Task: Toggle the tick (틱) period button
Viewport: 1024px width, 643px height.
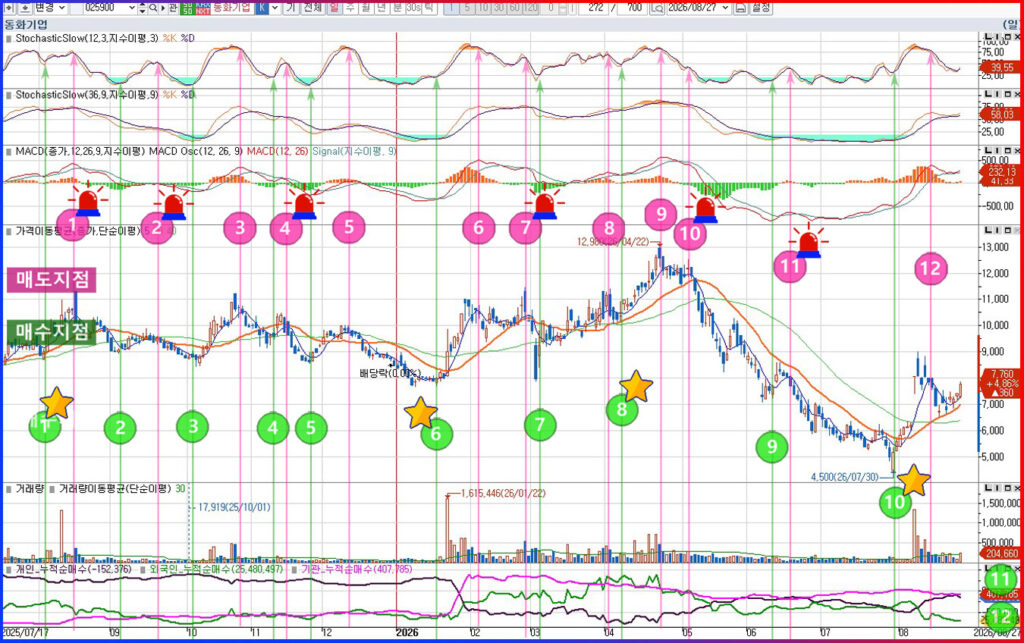Action: coord(428,8)
